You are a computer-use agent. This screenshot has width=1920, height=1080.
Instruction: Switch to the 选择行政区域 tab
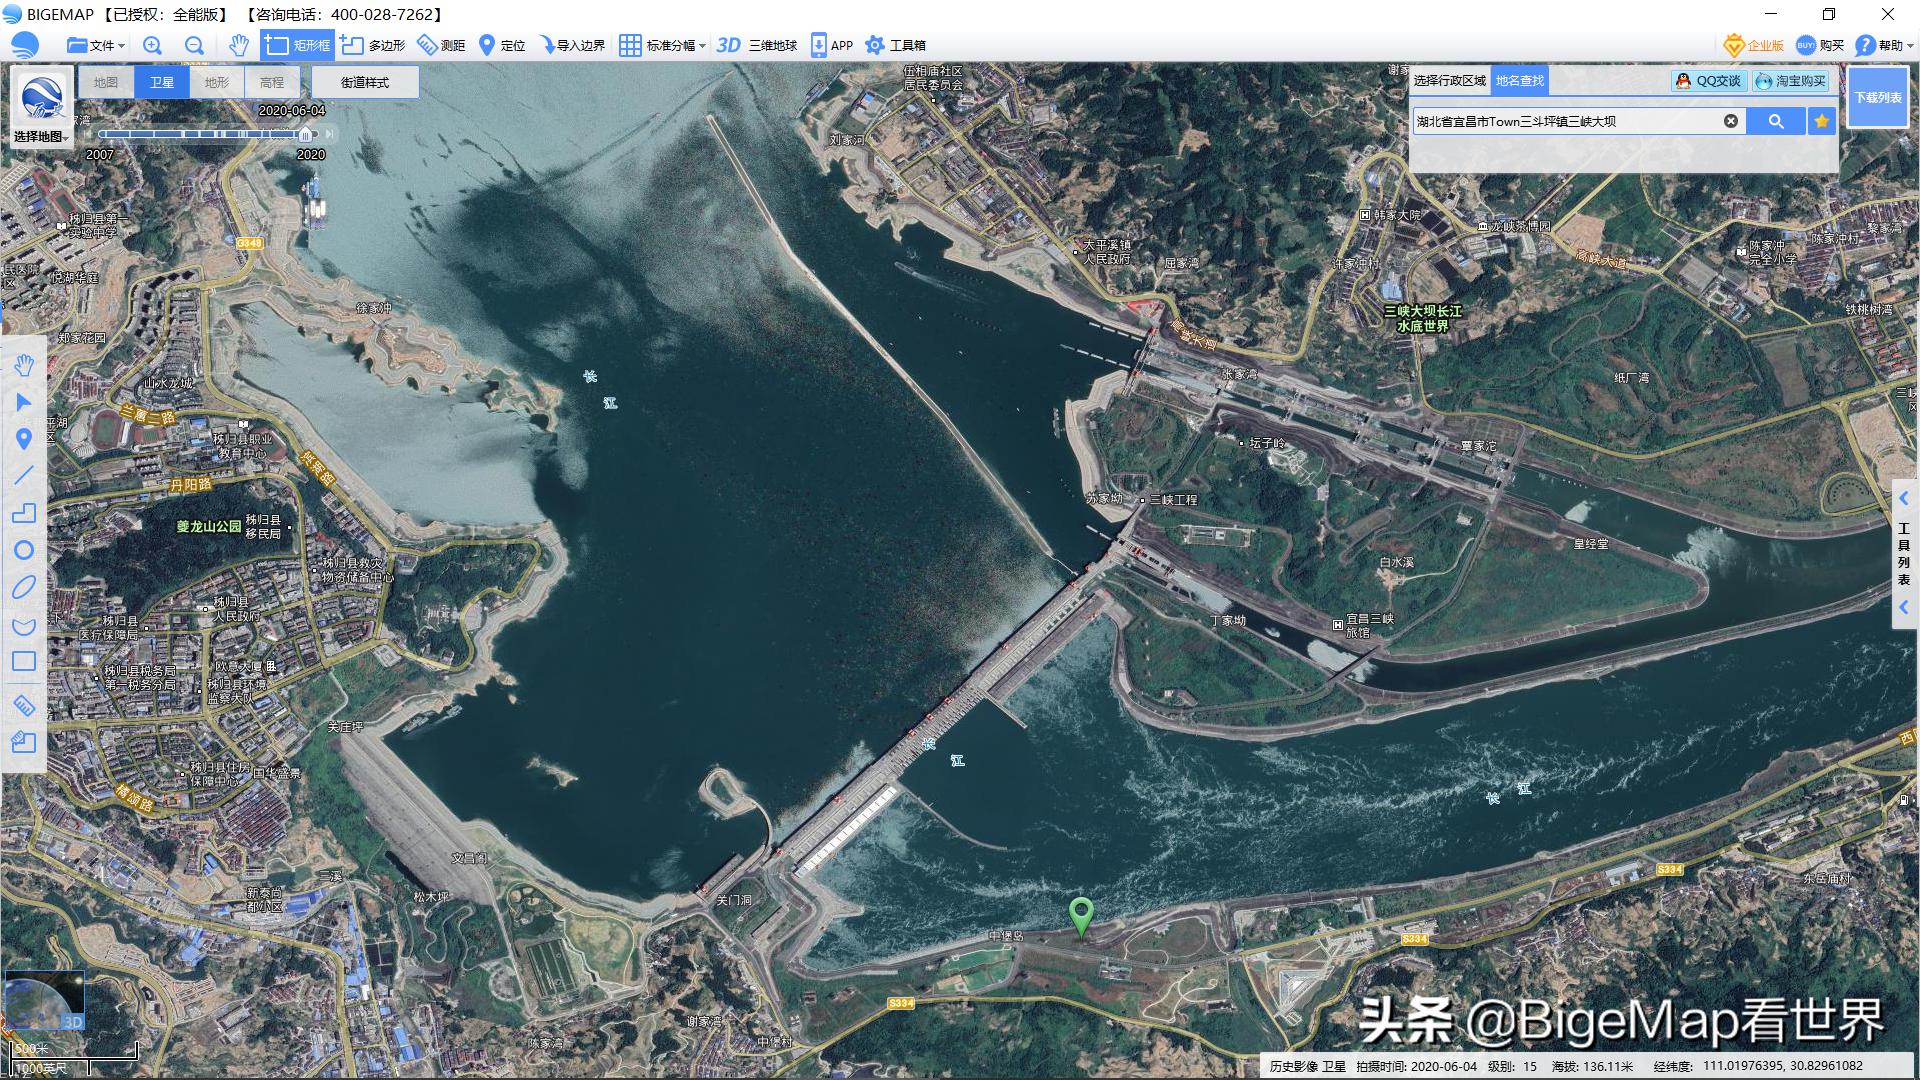(x=1450, y=81)
